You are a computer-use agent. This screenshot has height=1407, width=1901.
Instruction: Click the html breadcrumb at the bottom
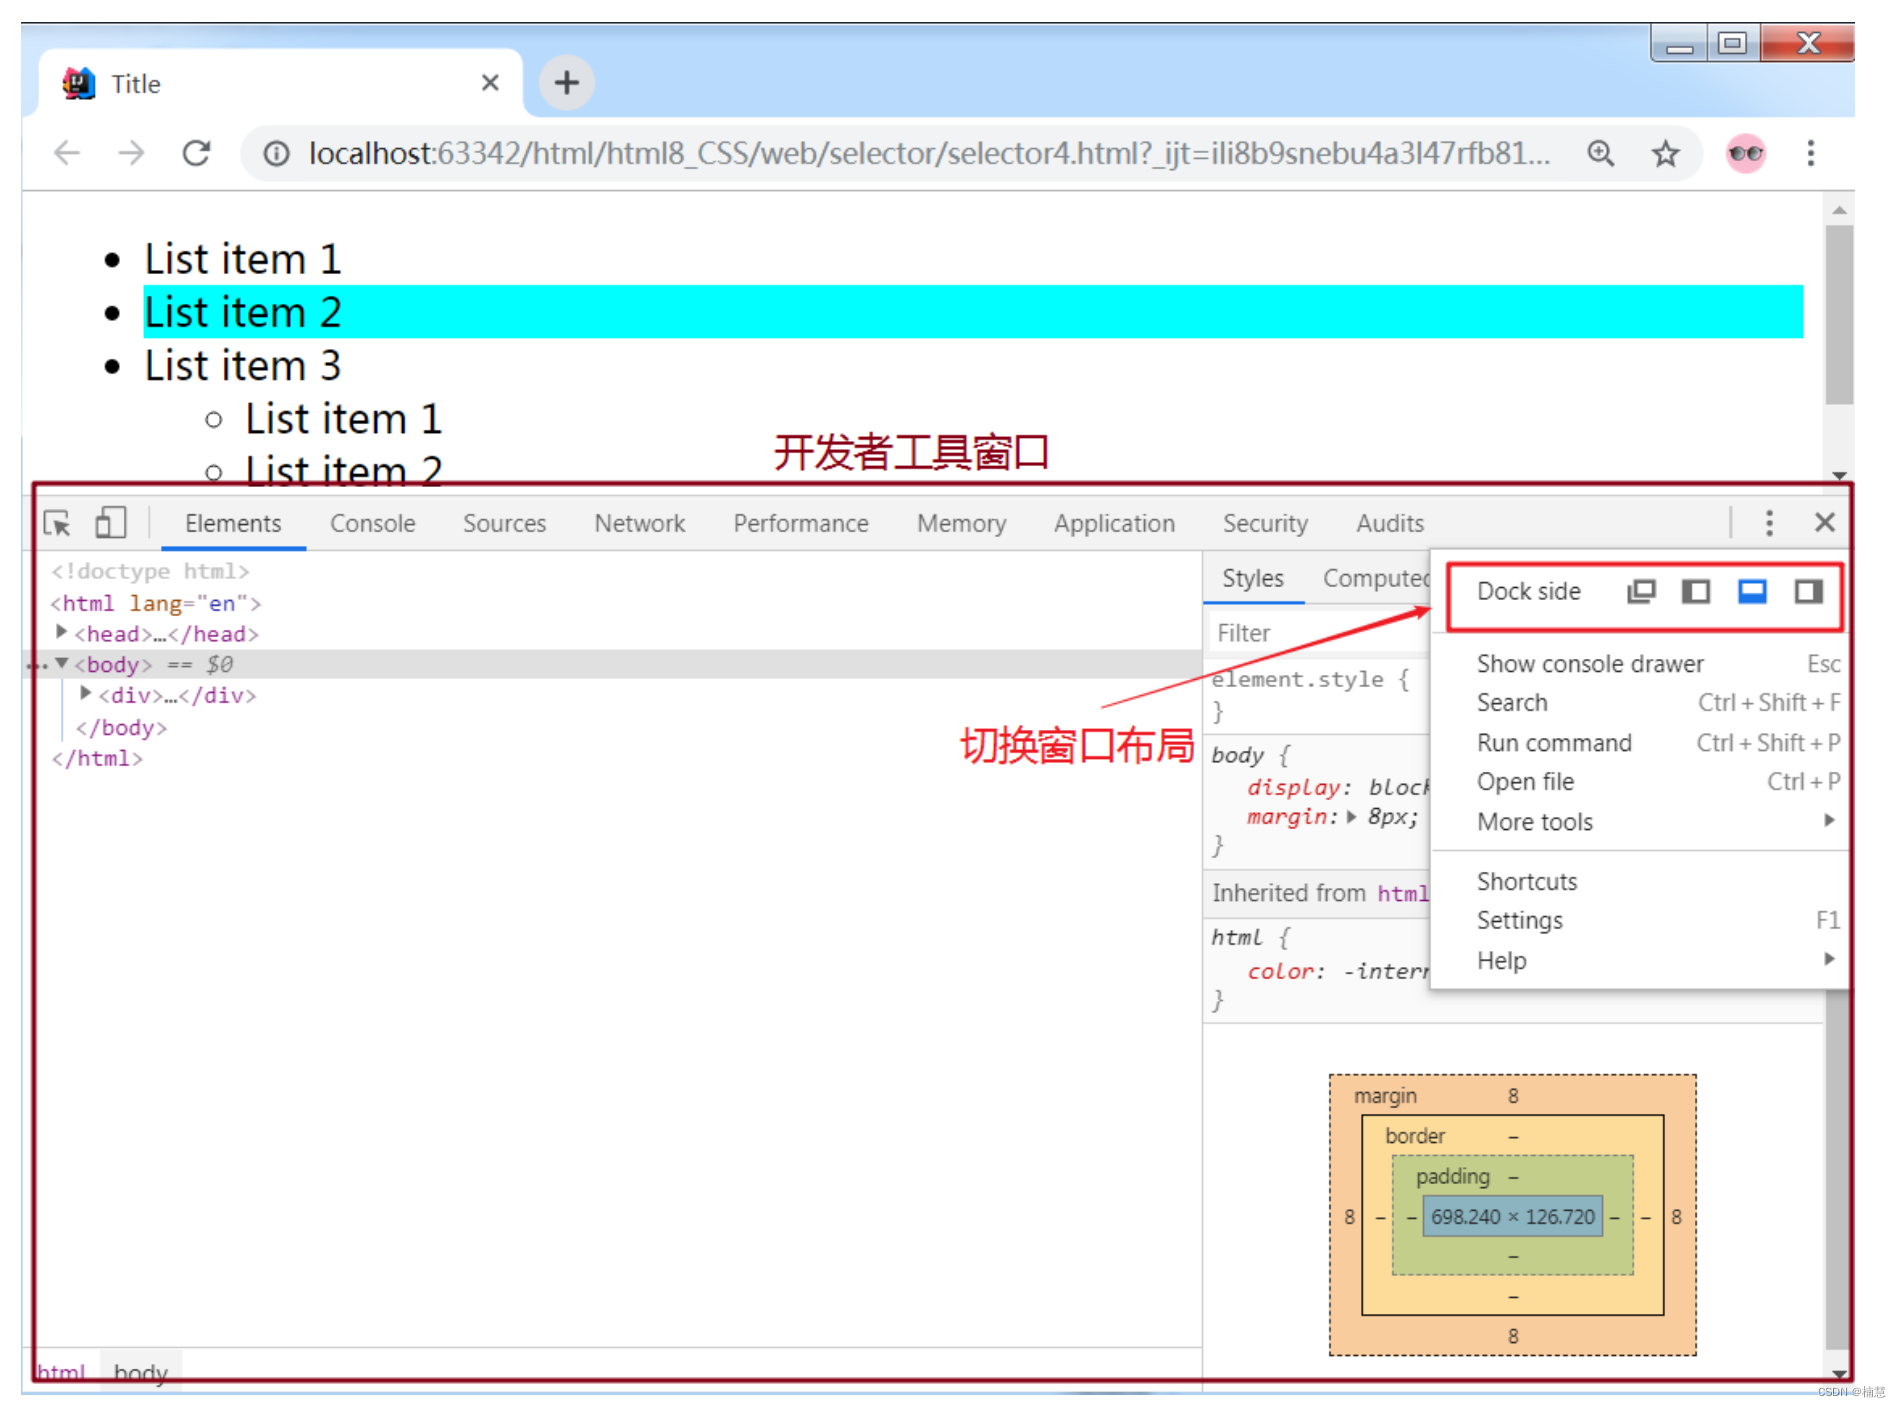coord(61,1372)
